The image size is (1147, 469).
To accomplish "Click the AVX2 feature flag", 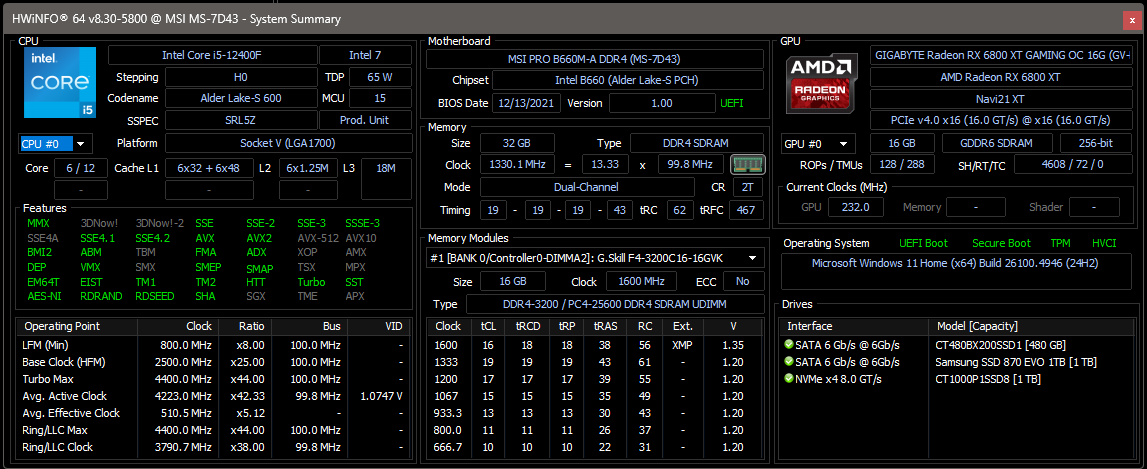I will click(x=259, y=238).
